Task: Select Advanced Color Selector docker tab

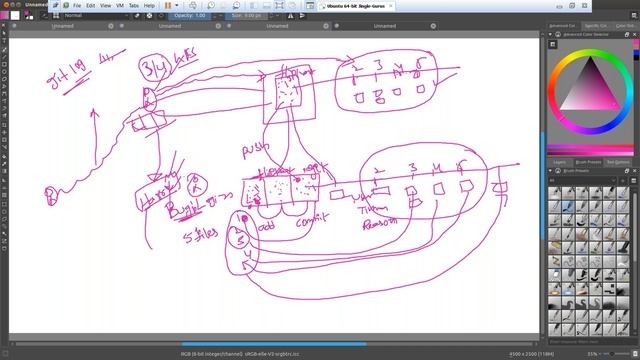Action: (x=562, y=26)
